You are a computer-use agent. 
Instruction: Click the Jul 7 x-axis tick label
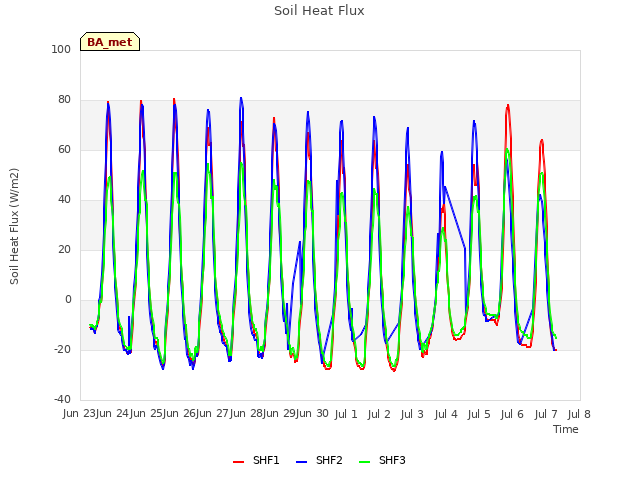point(546,414)
